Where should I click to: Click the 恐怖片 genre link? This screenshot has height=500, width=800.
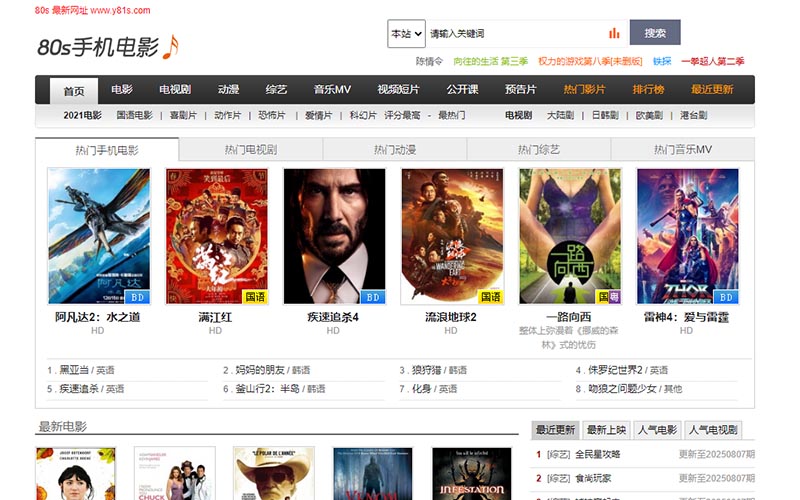(x=271, y=115)
